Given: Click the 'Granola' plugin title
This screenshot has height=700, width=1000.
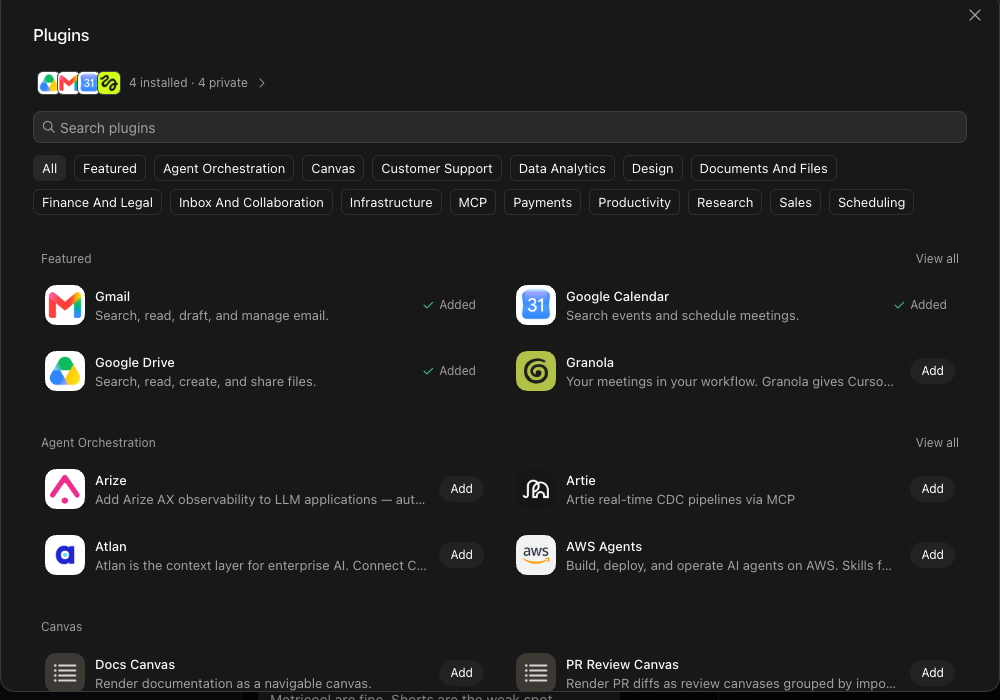Looking at the screenshot, I should coord(590,363).
